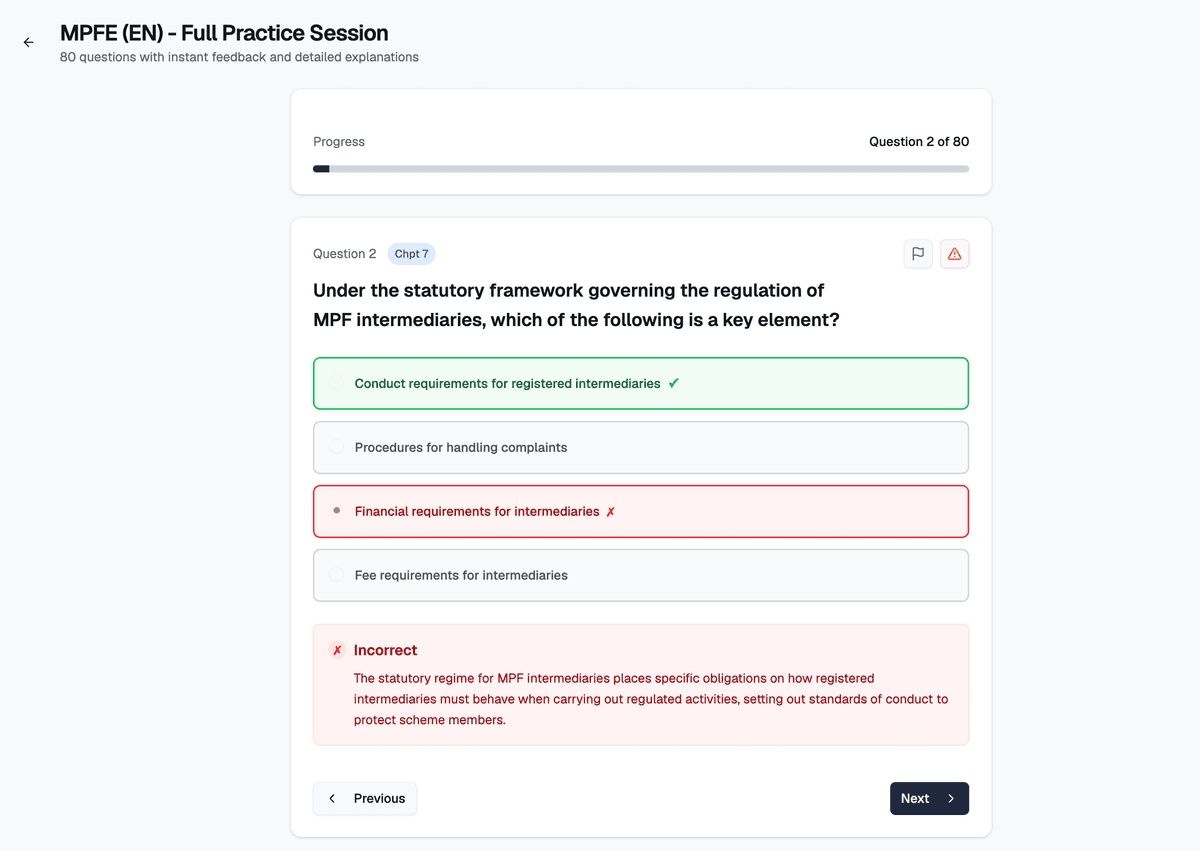This screenshot has height=851, width=1200.
Task: Click the subtitle about 80 questions
Action: tap(239, 57)
